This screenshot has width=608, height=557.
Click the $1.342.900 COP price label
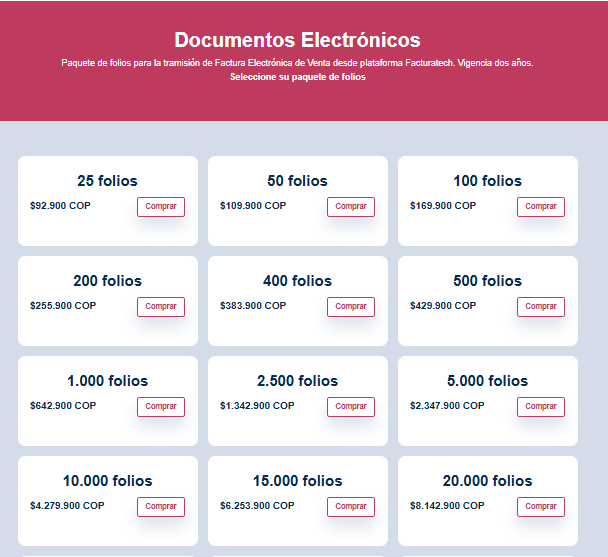pyautogui.click(x=257, y=406)
